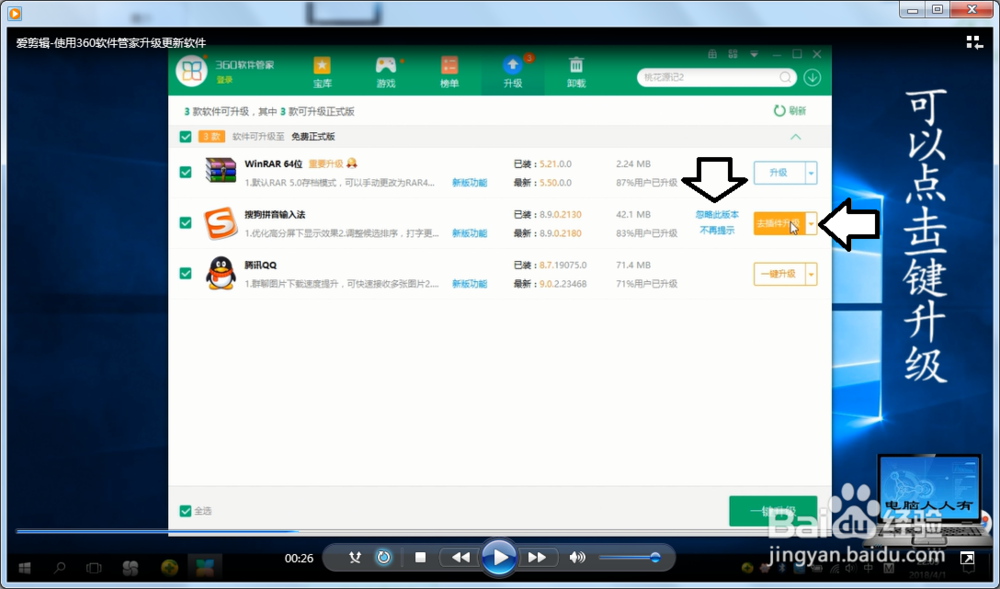Turn on shuffle in the media player
1000x589 pixels.
point(355,557)
